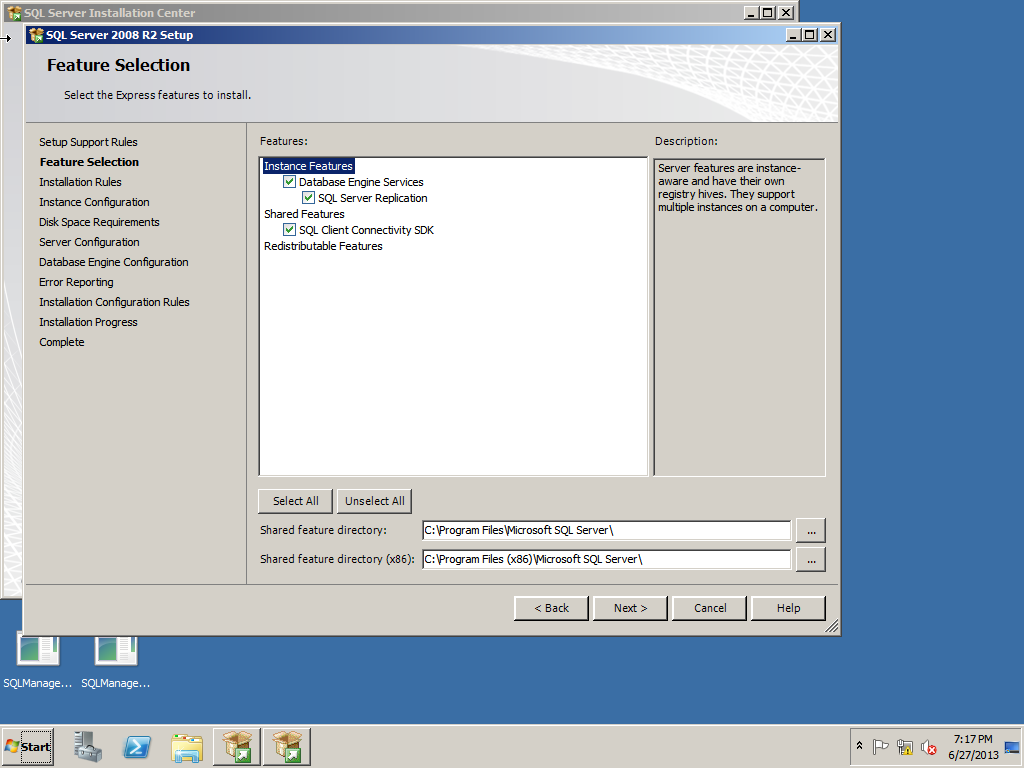
Task: Click the Unselect All button
Action: click(374, 501)
